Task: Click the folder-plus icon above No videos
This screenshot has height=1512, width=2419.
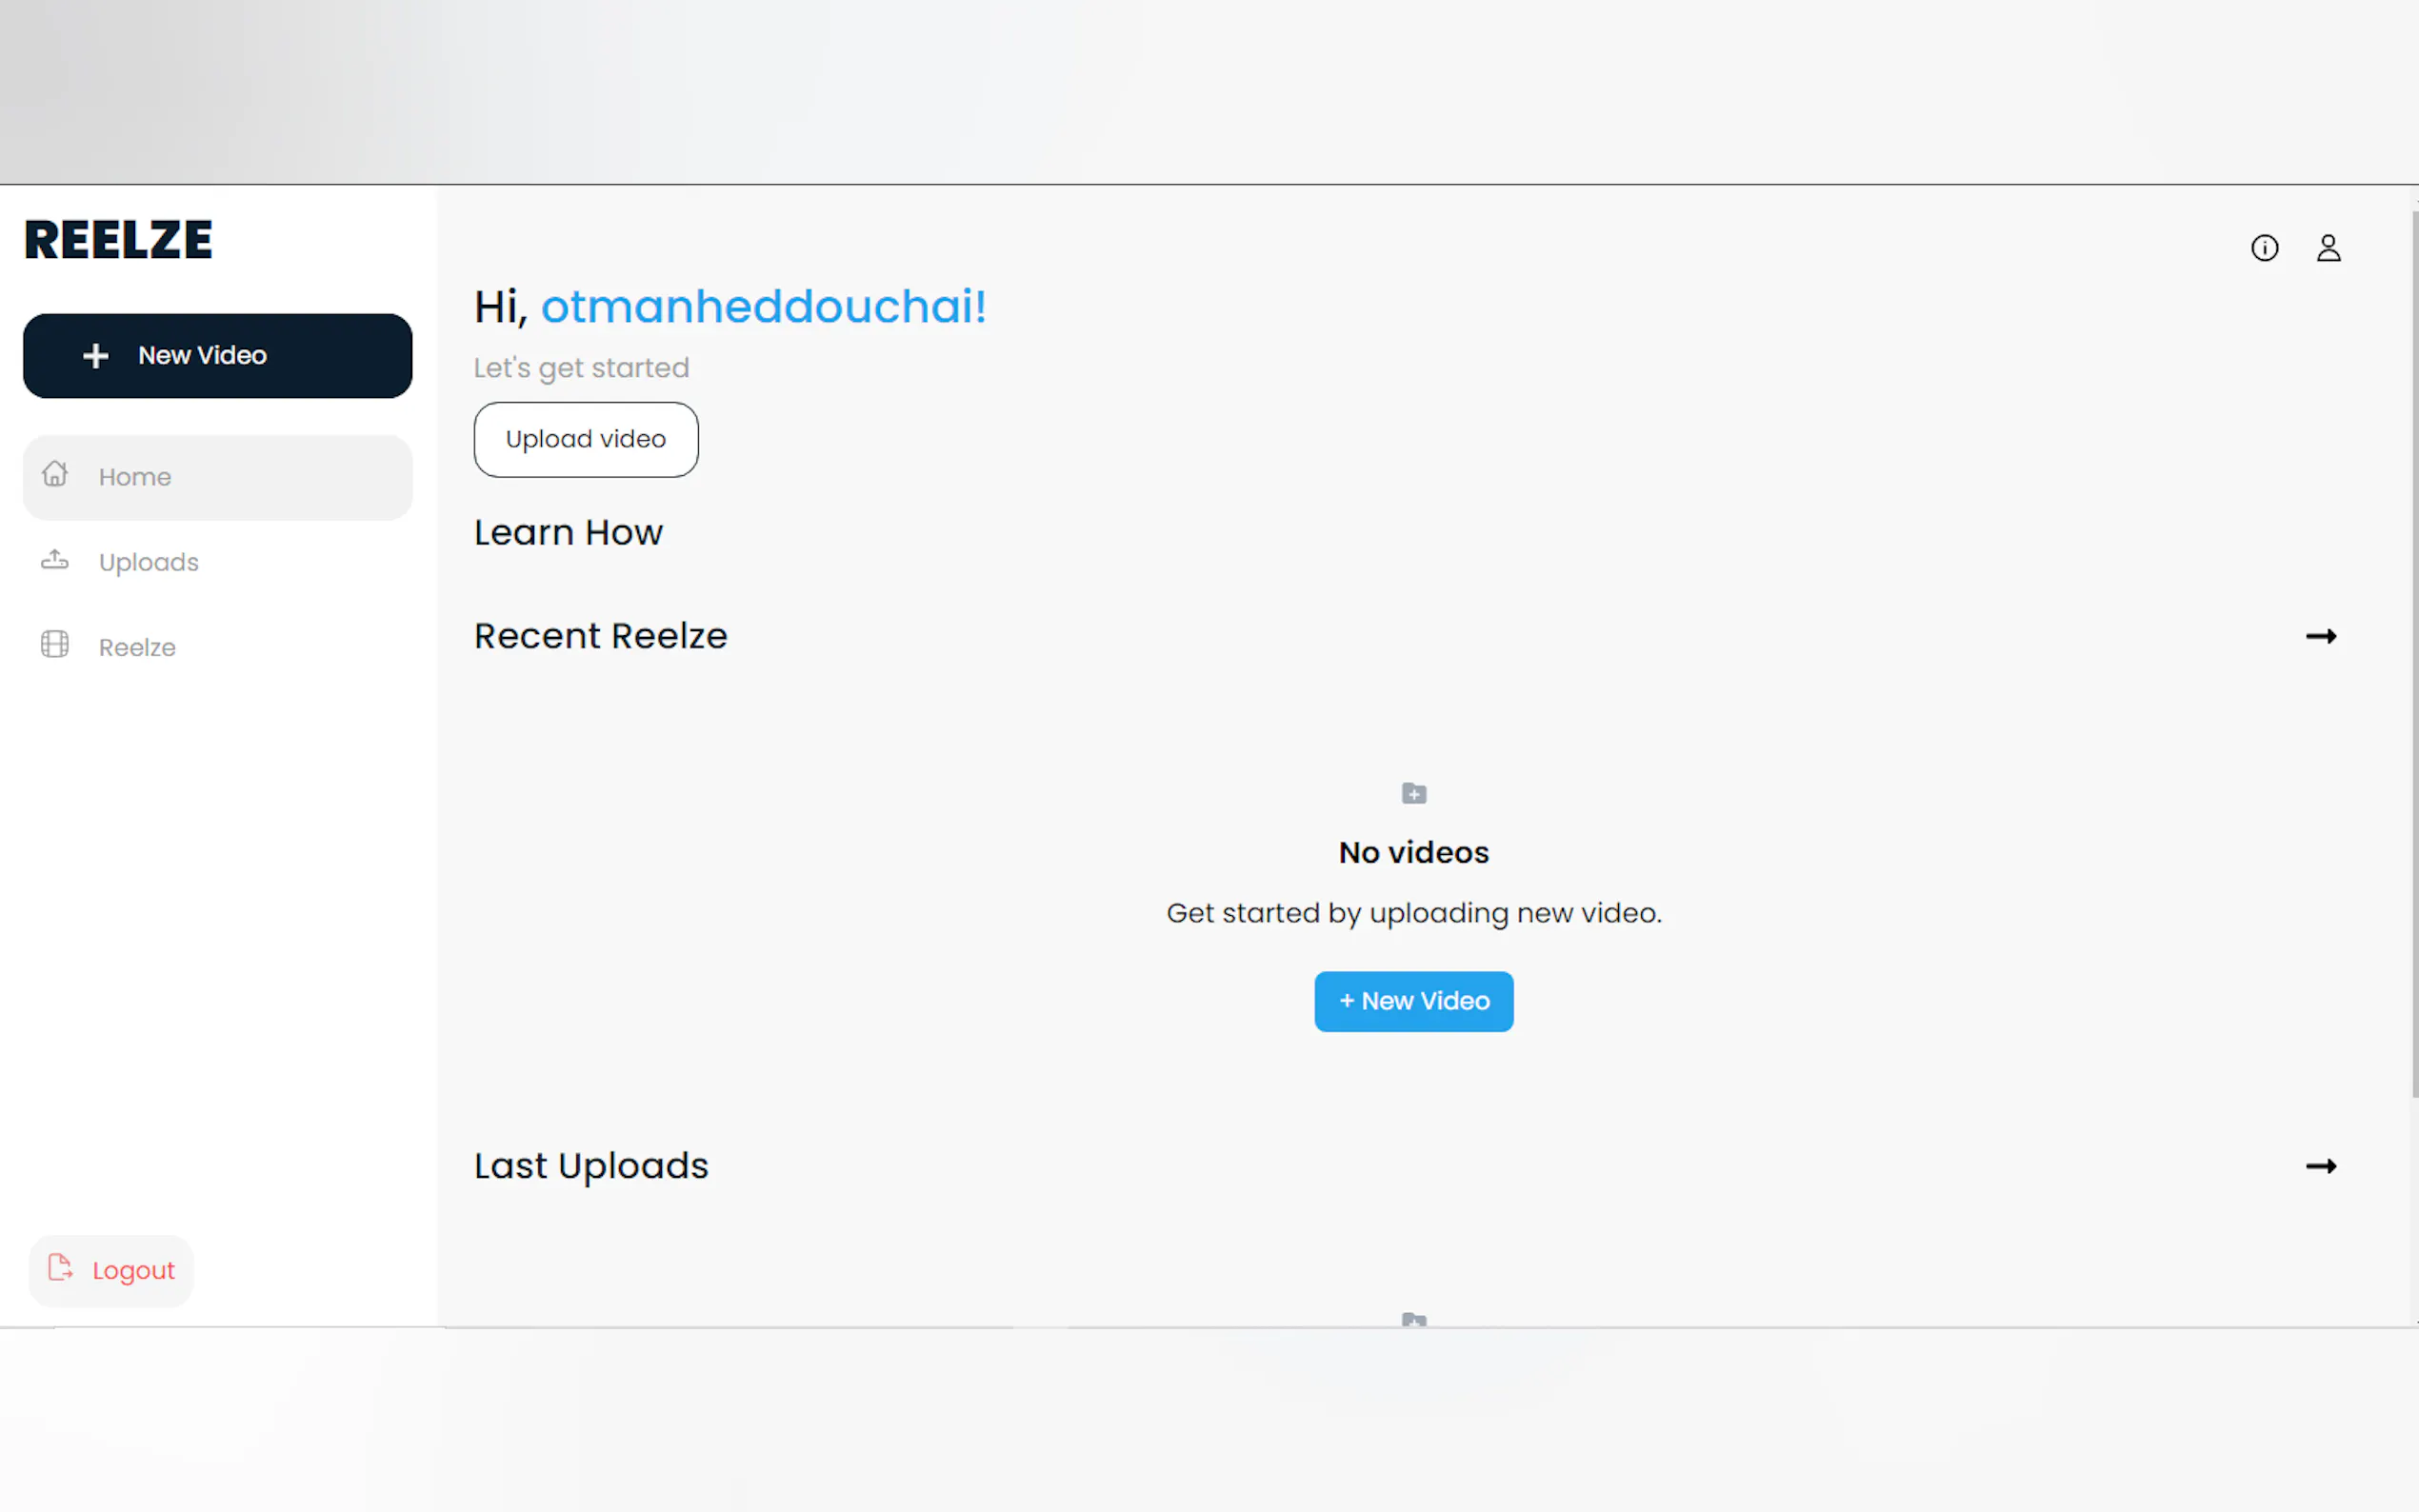Action: point(1413,794)
